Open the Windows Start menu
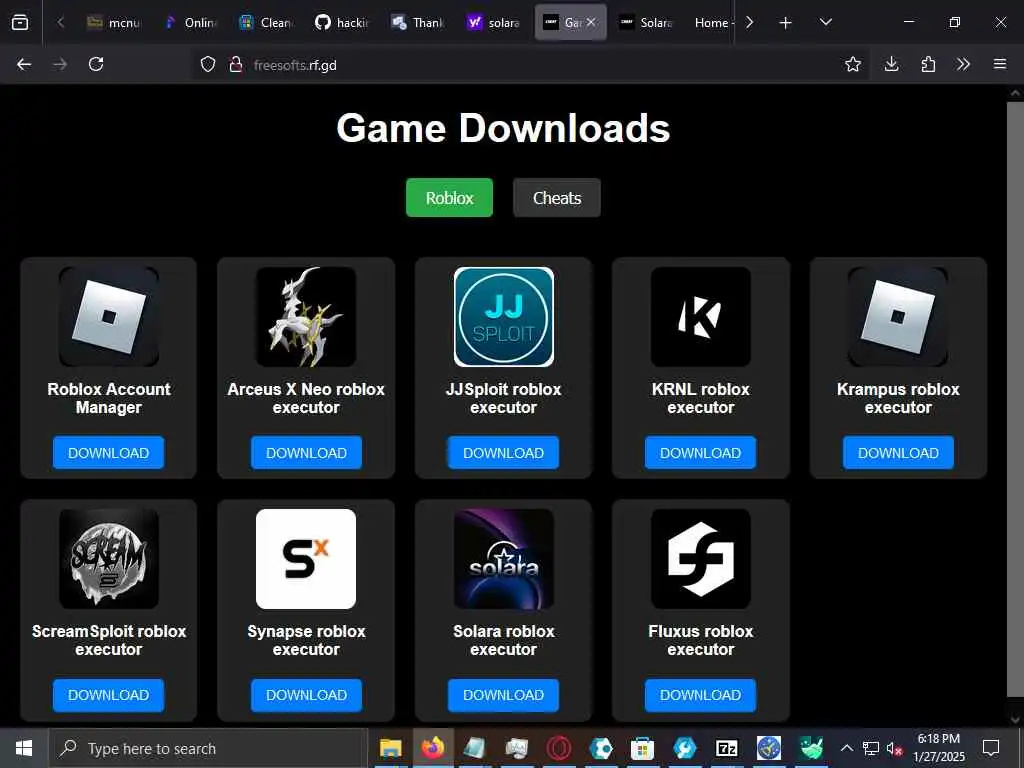 [24, 748]
